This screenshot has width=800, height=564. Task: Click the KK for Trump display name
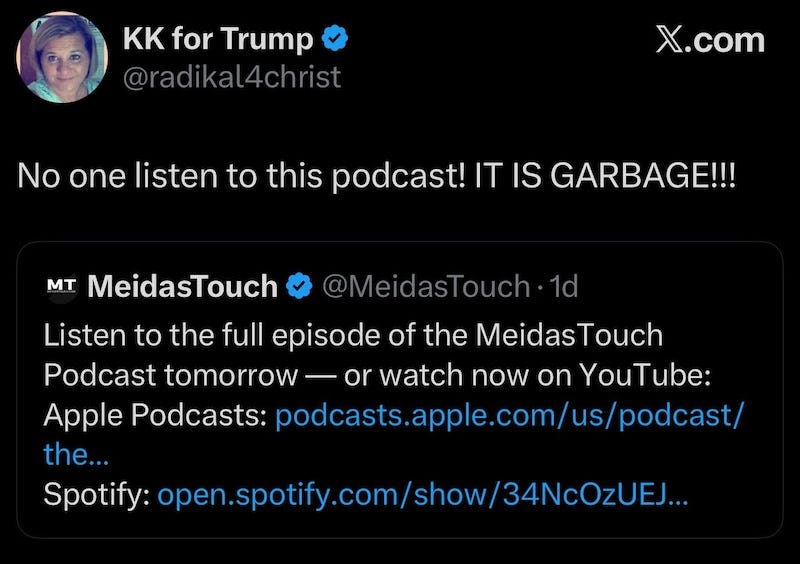coord(217,39)
